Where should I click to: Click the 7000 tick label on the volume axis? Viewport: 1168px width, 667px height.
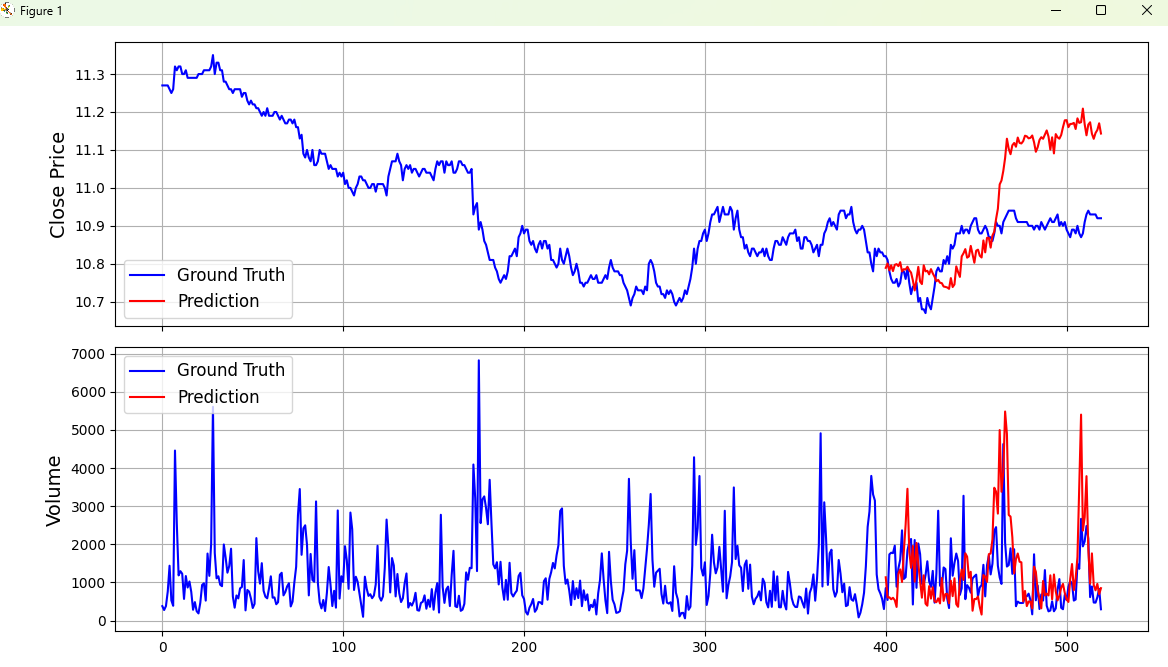90,354
